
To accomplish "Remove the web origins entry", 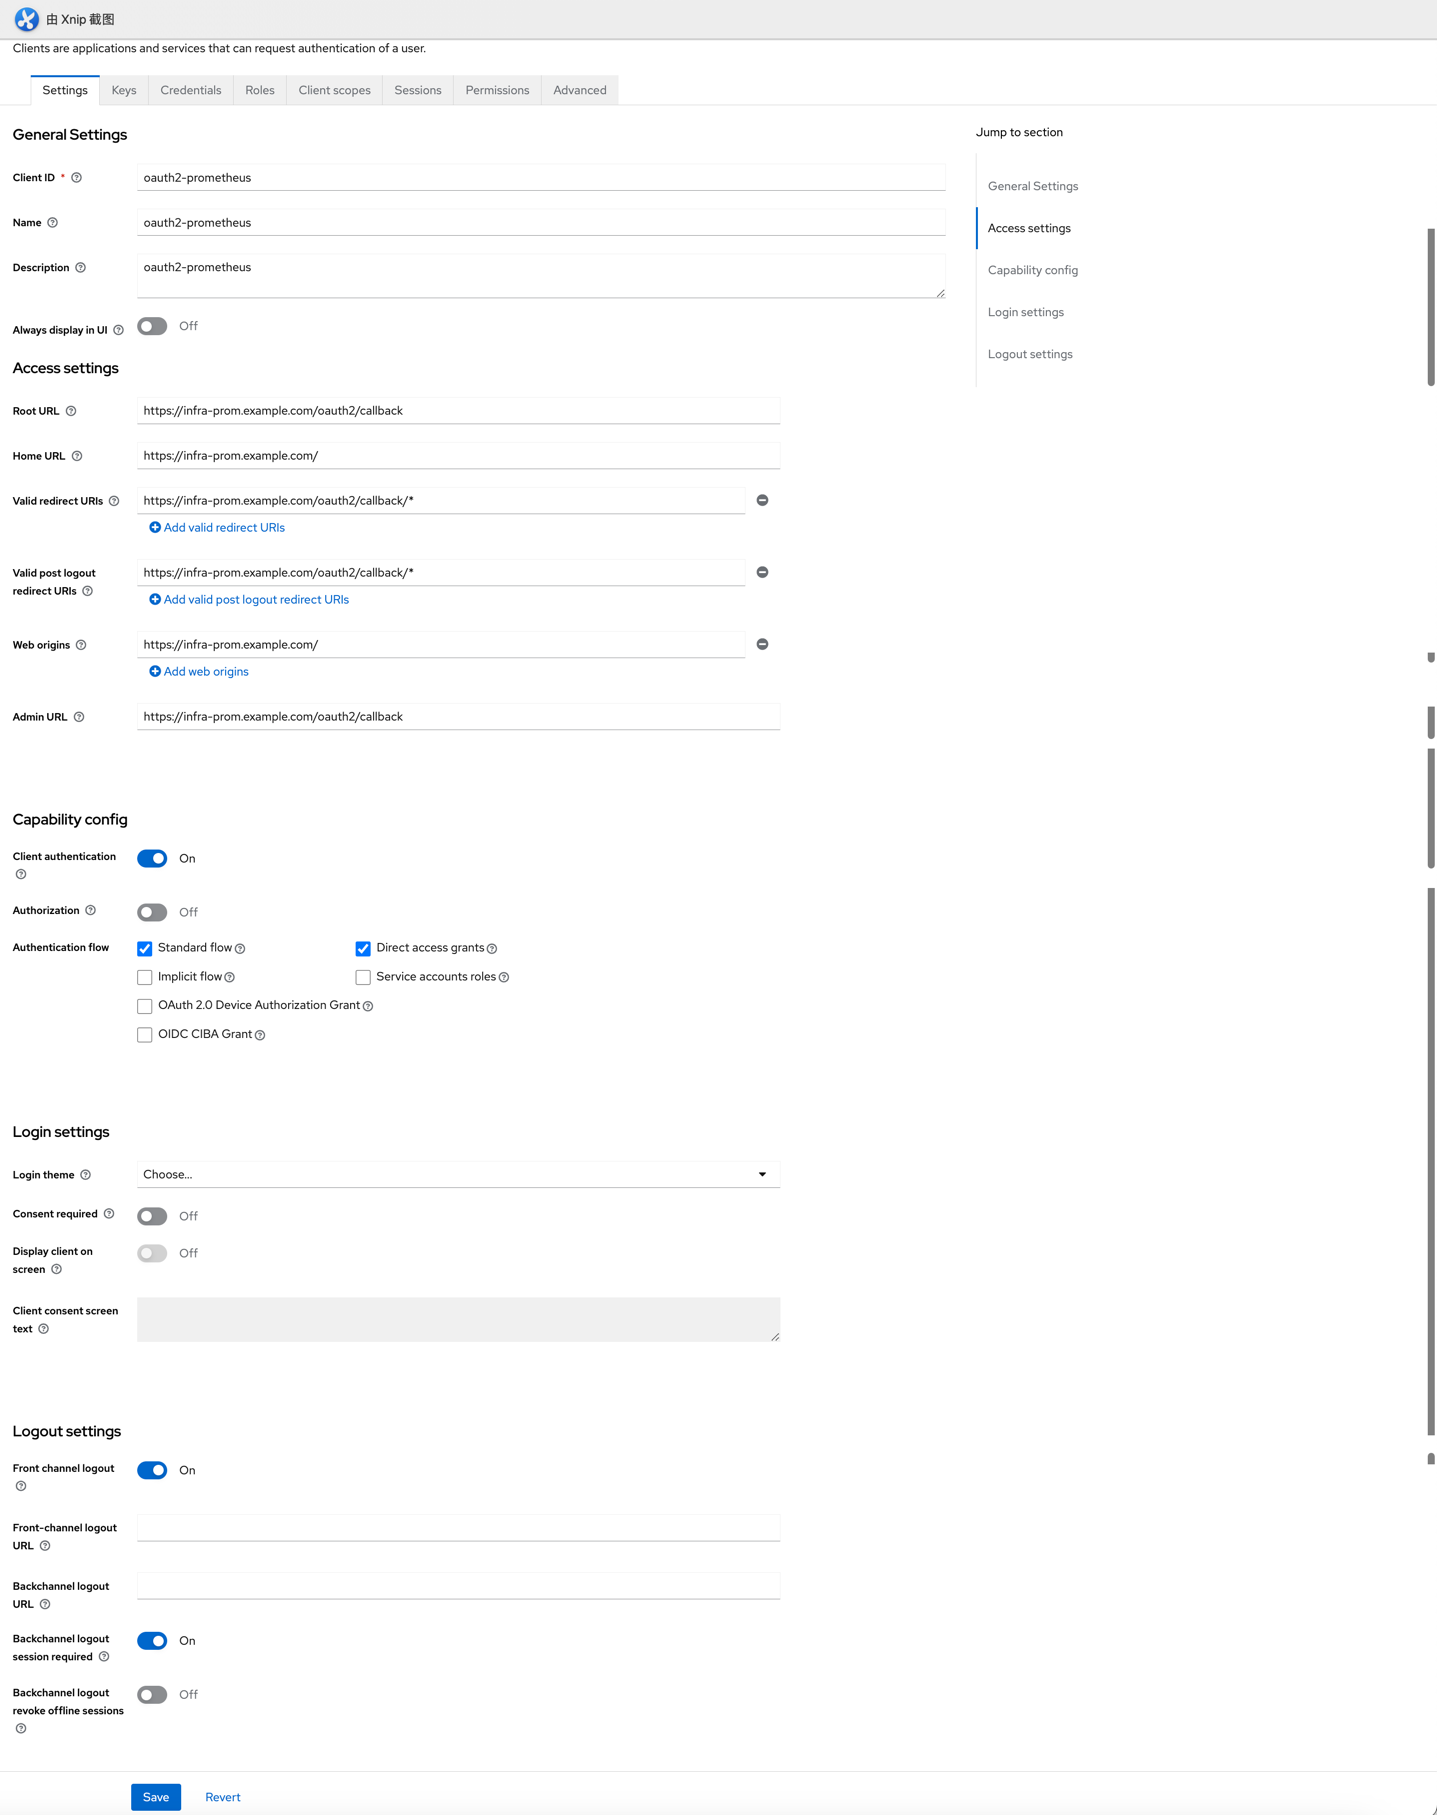I will [762, 644].
